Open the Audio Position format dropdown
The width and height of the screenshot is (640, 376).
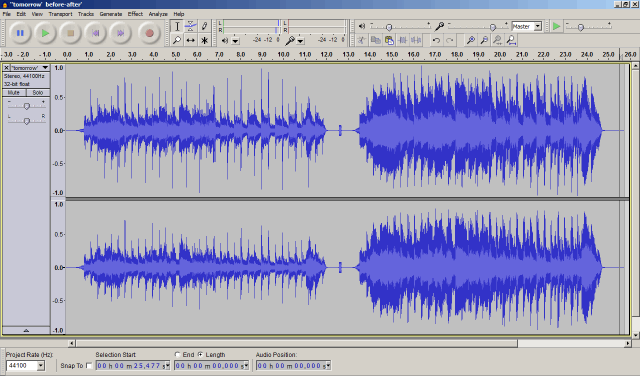point(328,366)
